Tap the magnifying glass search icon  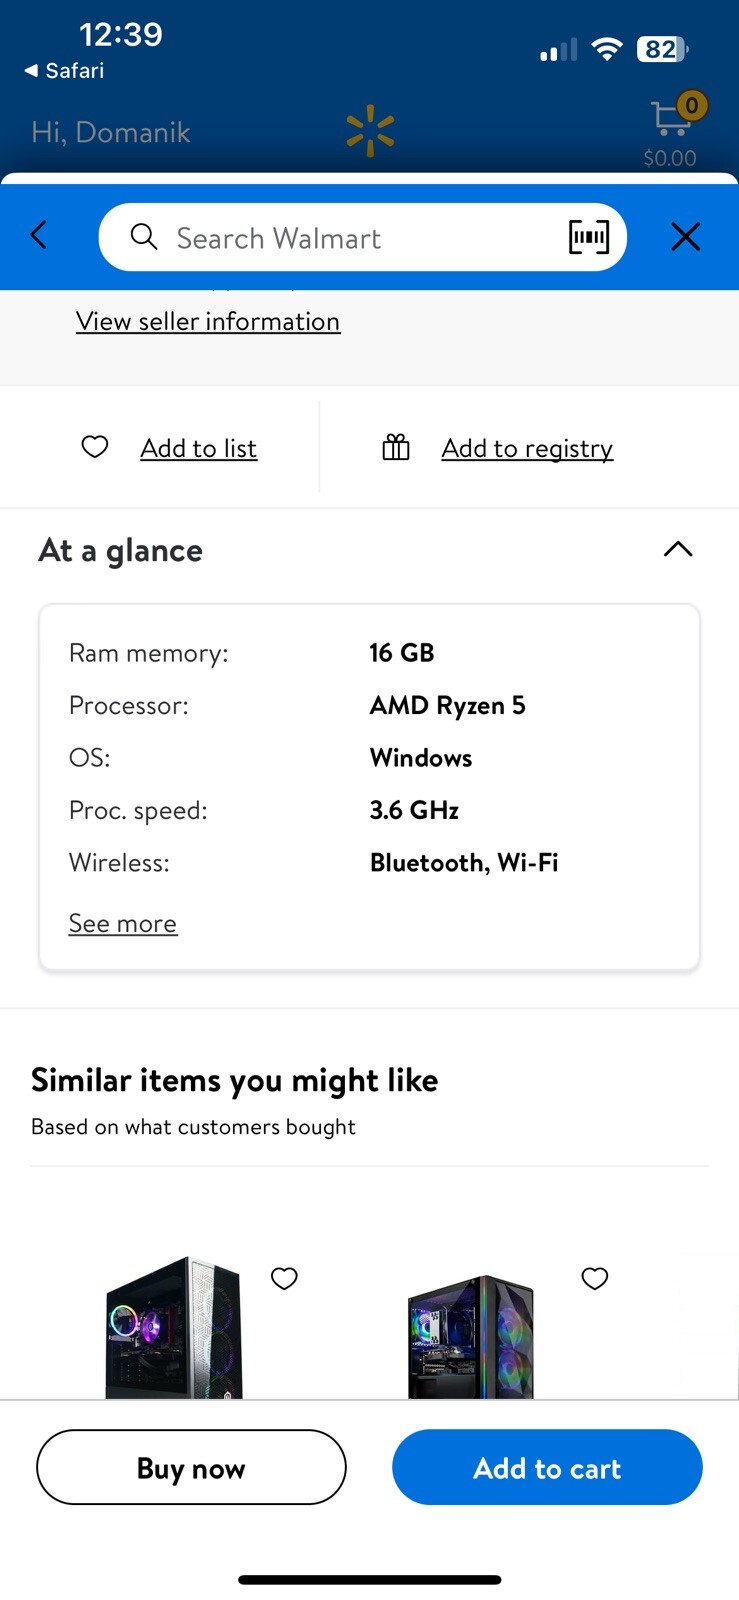click(x=144, y=237)
